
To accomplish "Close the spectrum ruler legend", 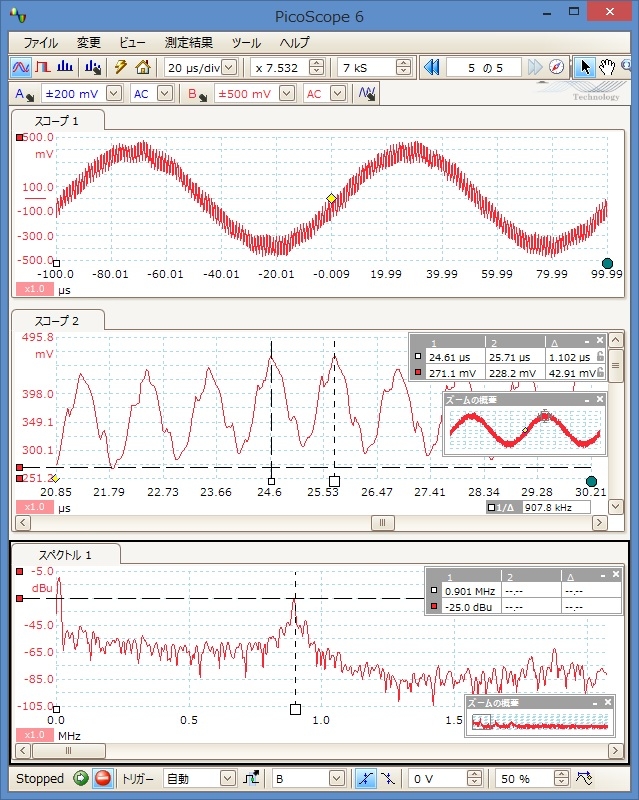I will tap(616, 574).
